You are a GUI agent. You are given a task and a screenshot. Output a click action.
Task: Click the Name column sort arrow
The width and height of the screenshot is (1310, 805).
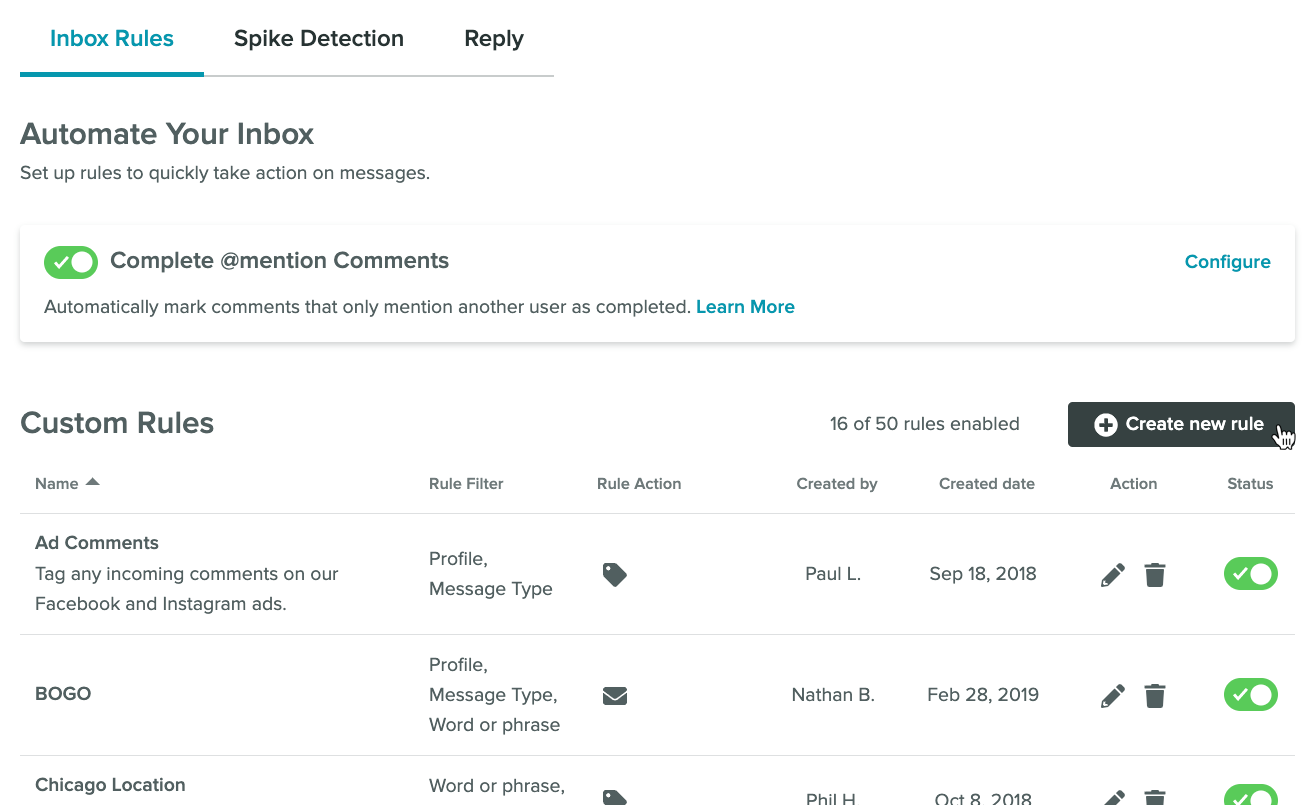tap(92, 482)
